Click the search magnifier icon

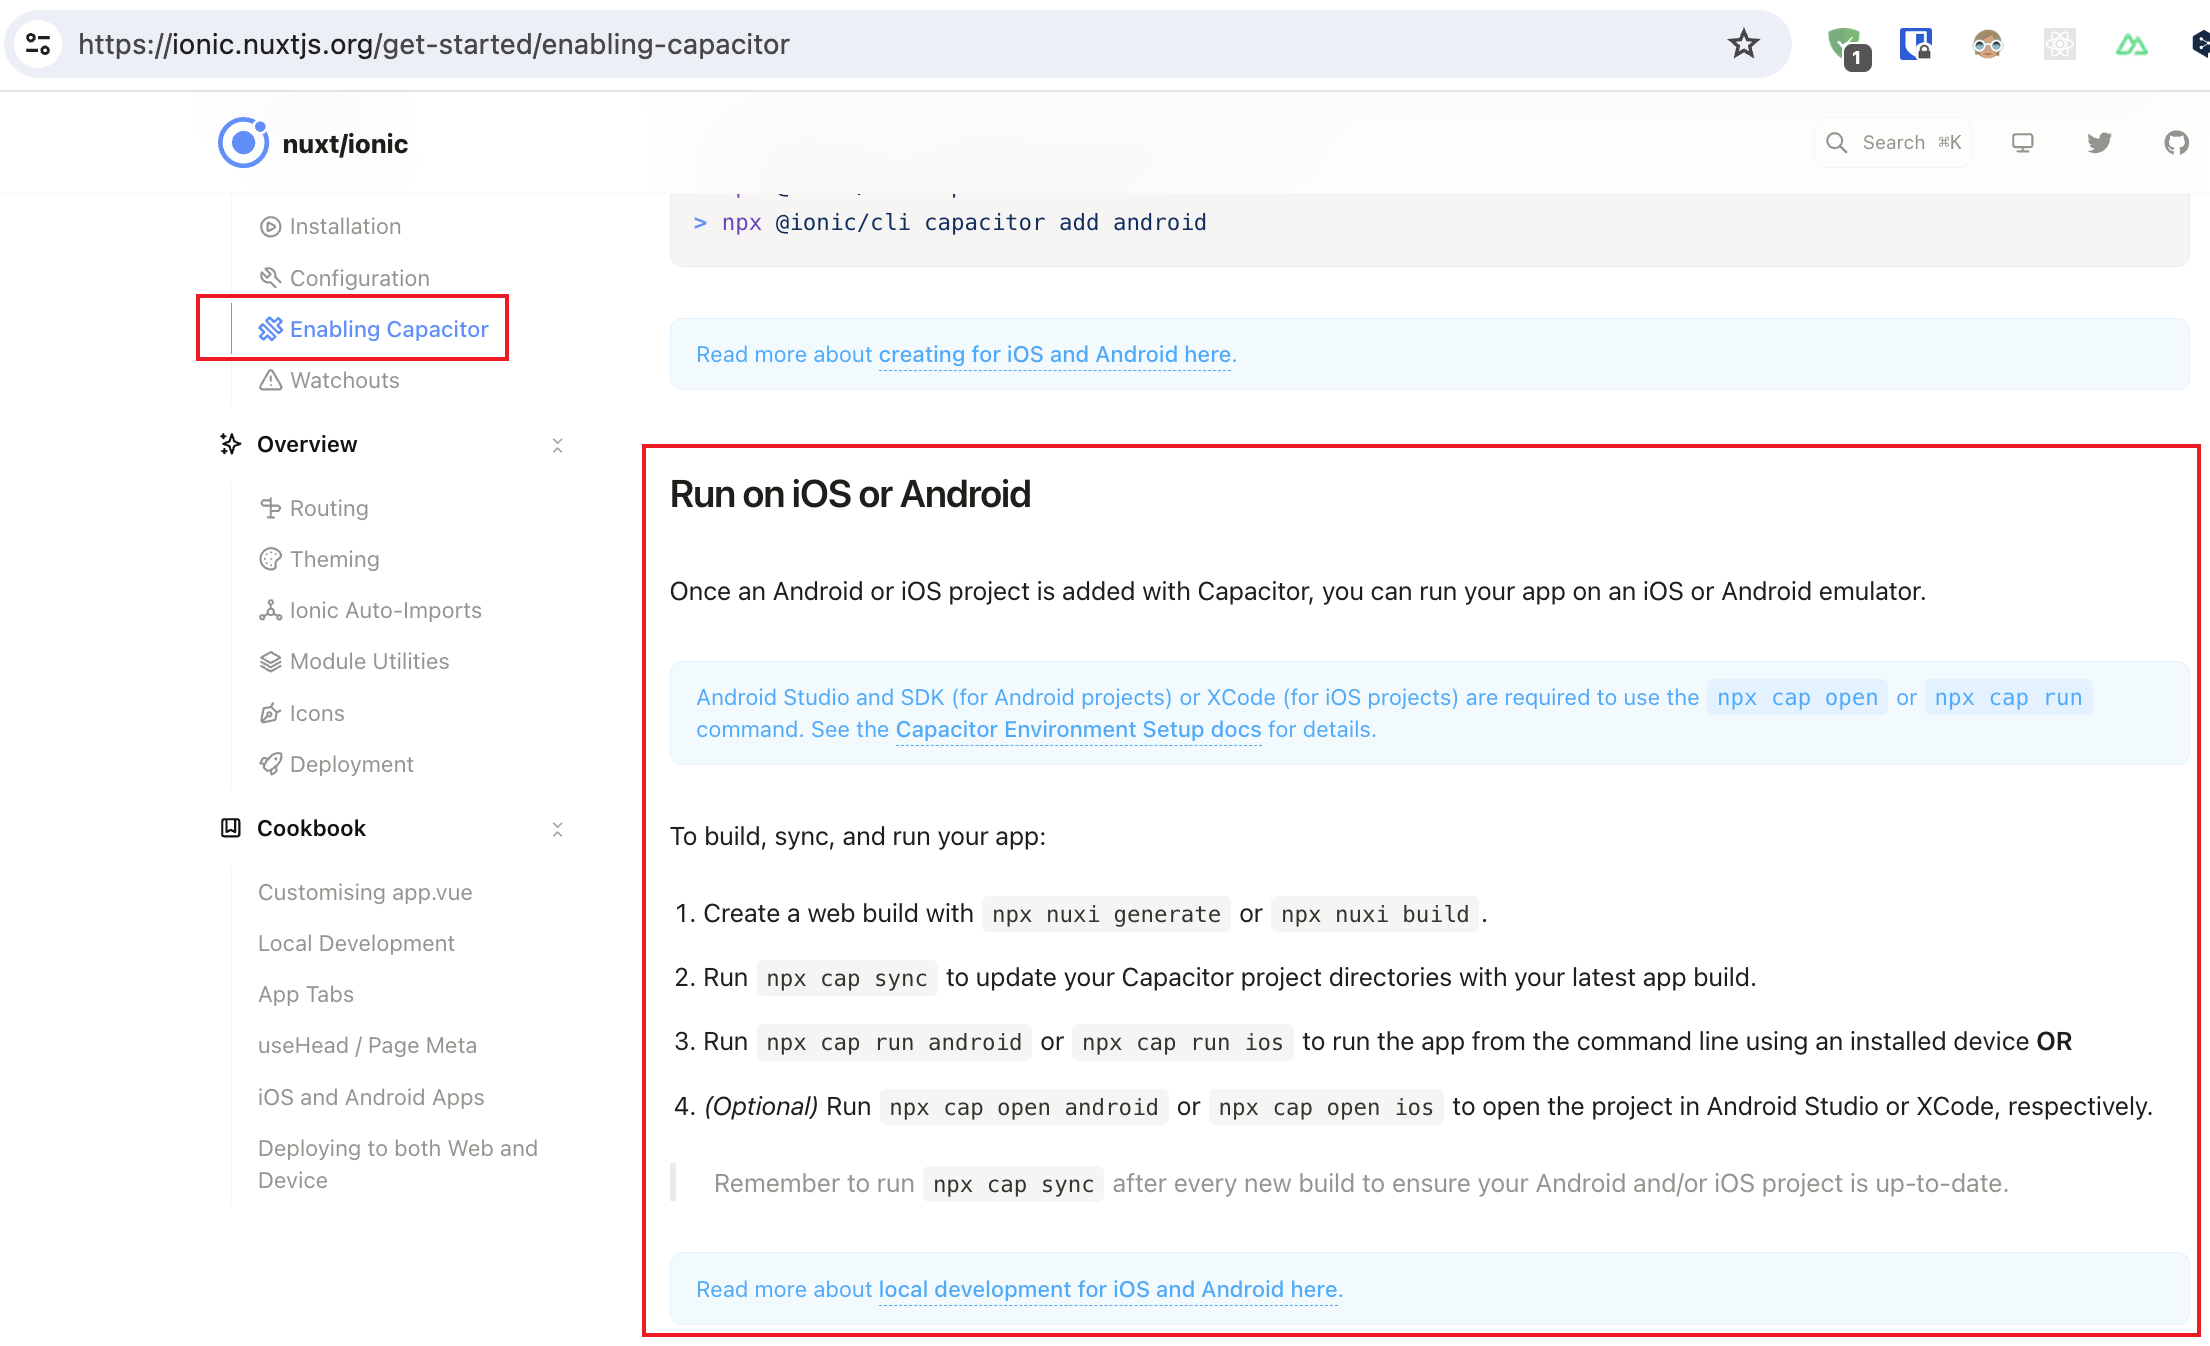[x=1837, y=142]
